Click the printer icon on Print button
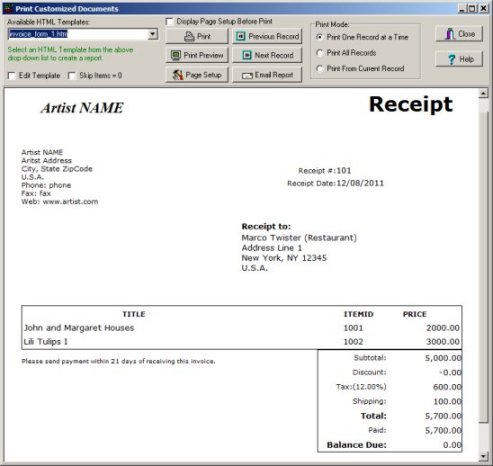This screenshot has width=493, height=466. pyautogui.click(x=189, y=36)
